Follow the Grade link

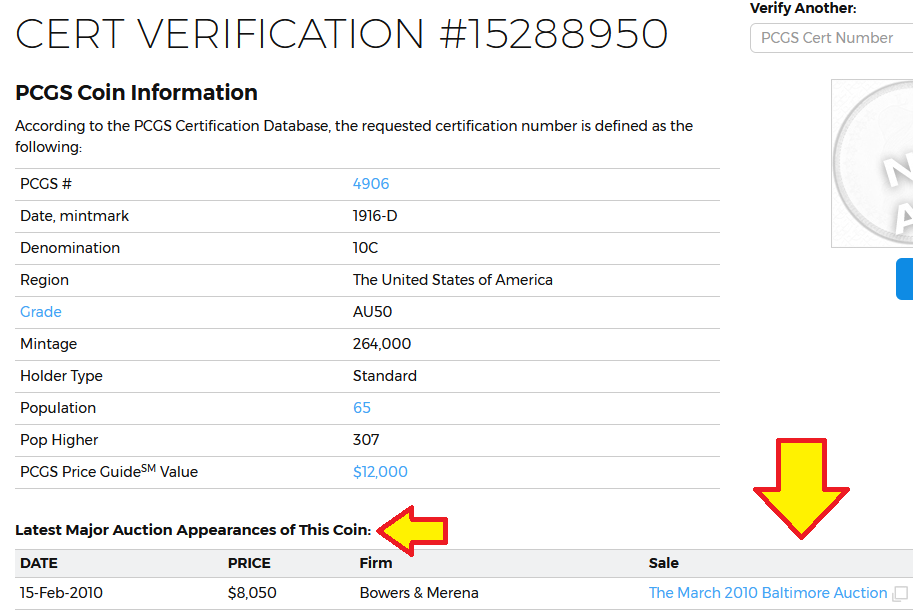click(41, 312)
